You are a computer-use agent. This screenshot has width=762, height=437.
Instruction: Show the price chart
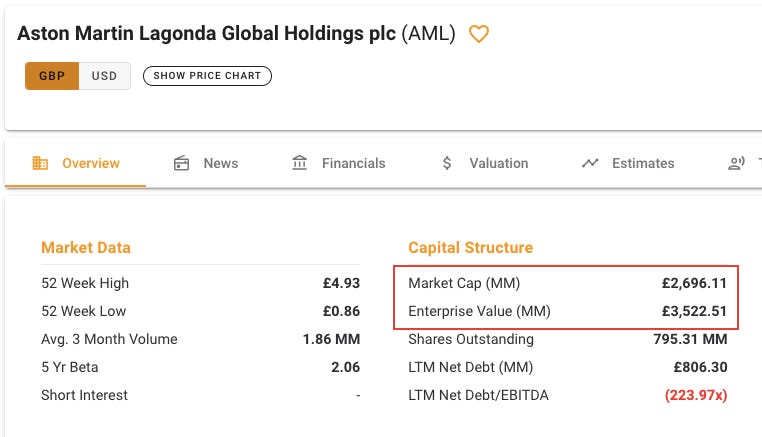click(207, 76)
